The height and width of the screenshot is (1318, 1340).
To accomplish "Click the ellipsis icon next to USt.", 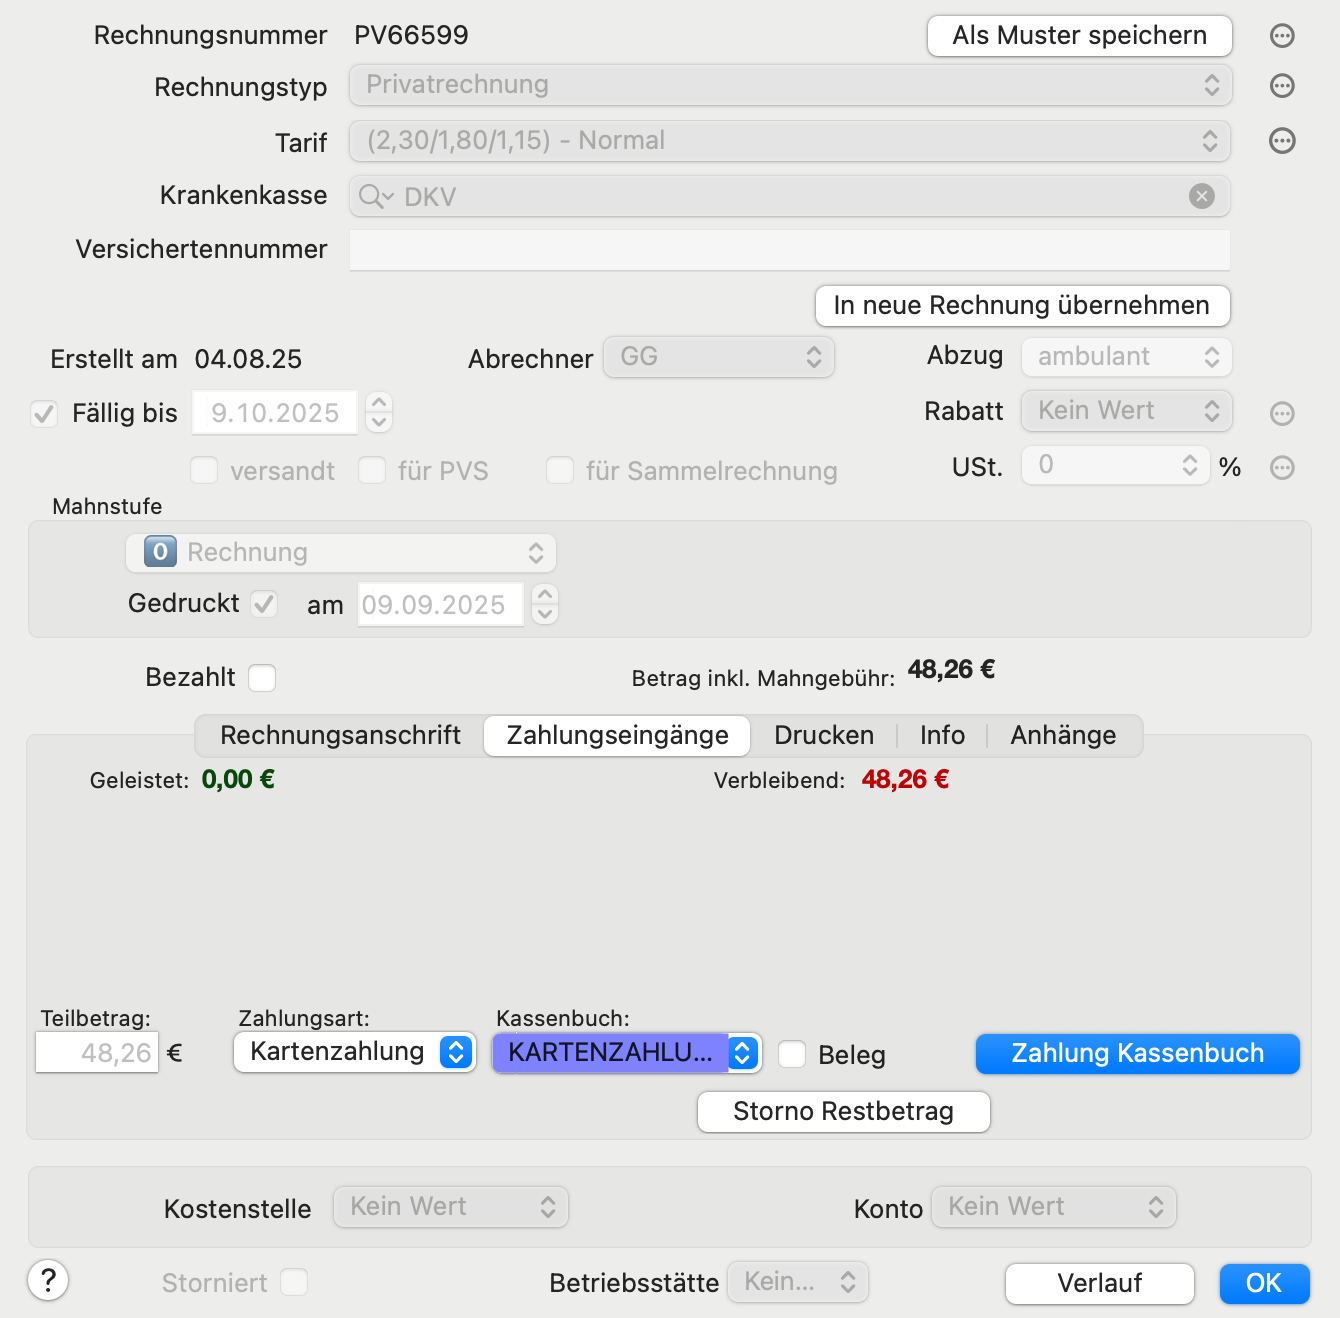I will tap(1282, 467).
